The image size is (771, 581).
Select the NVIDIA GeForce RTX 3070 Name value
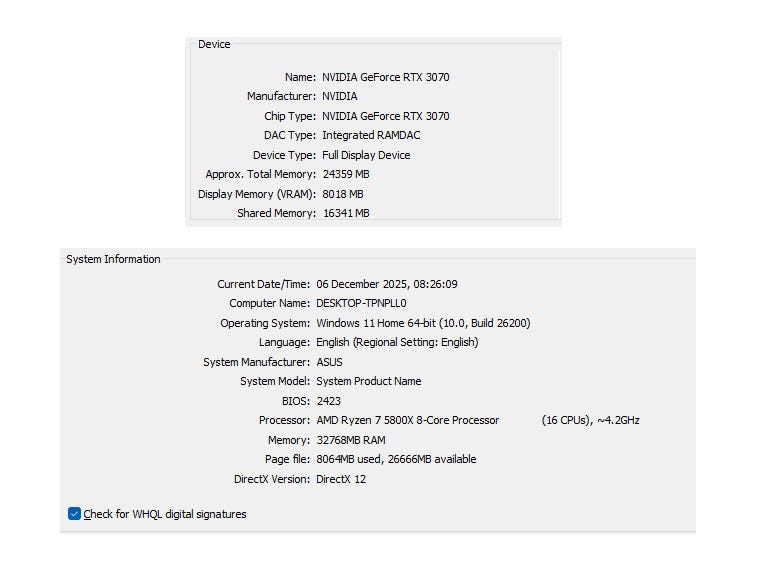pos(385,77)
